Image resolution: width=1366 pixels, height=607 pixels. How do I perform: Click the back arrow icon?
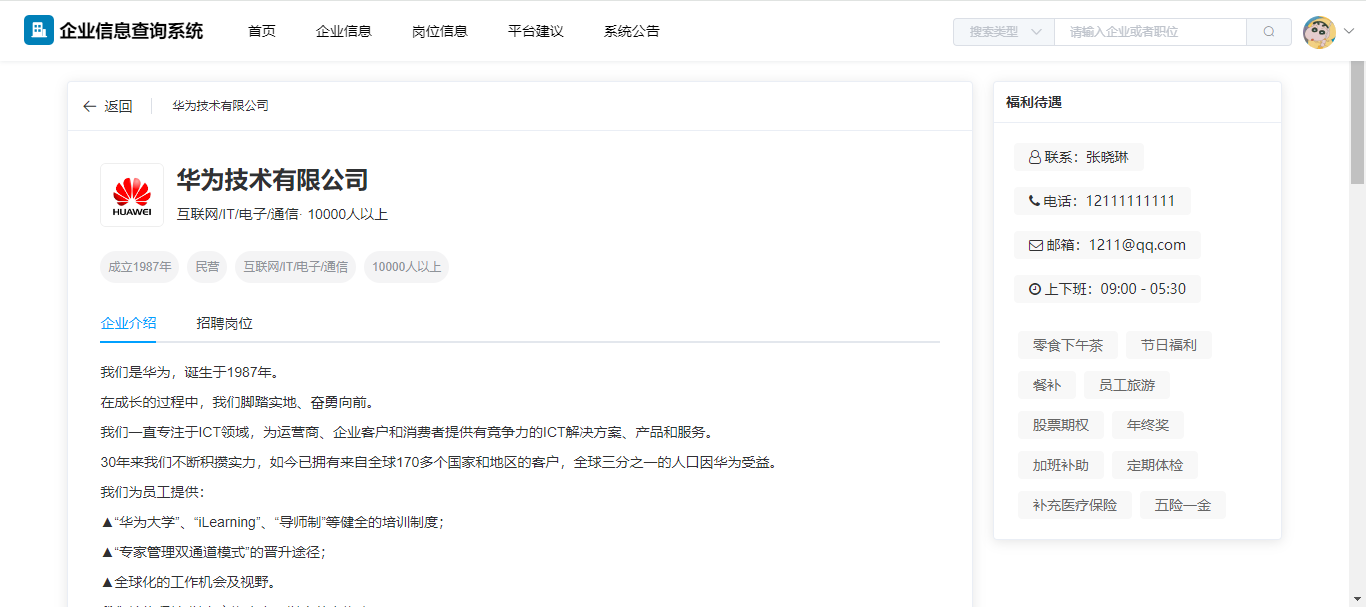[x=90, y=106]
